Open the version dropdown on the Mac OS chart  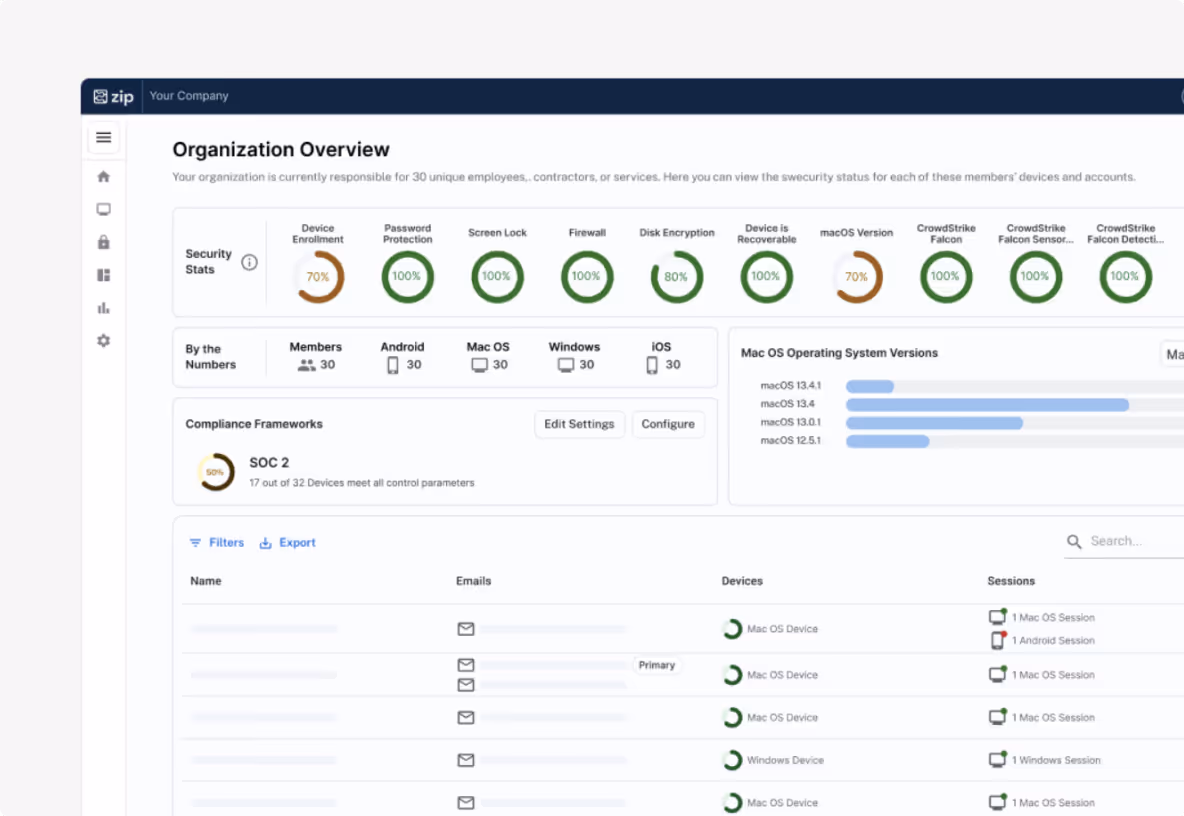pos(1171,353)
